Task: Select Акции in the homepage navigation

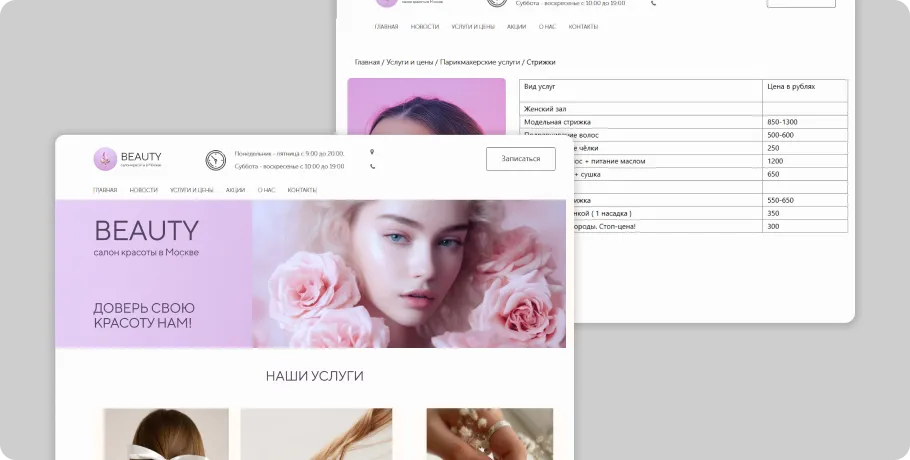Action: [x=235, y=190]
